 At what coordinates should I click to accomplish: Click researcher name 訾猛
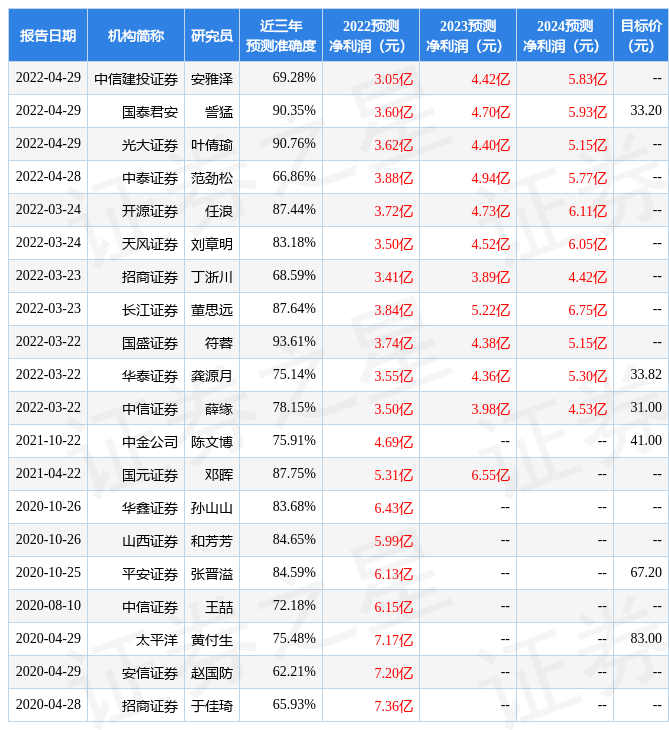tap(219, 112)
